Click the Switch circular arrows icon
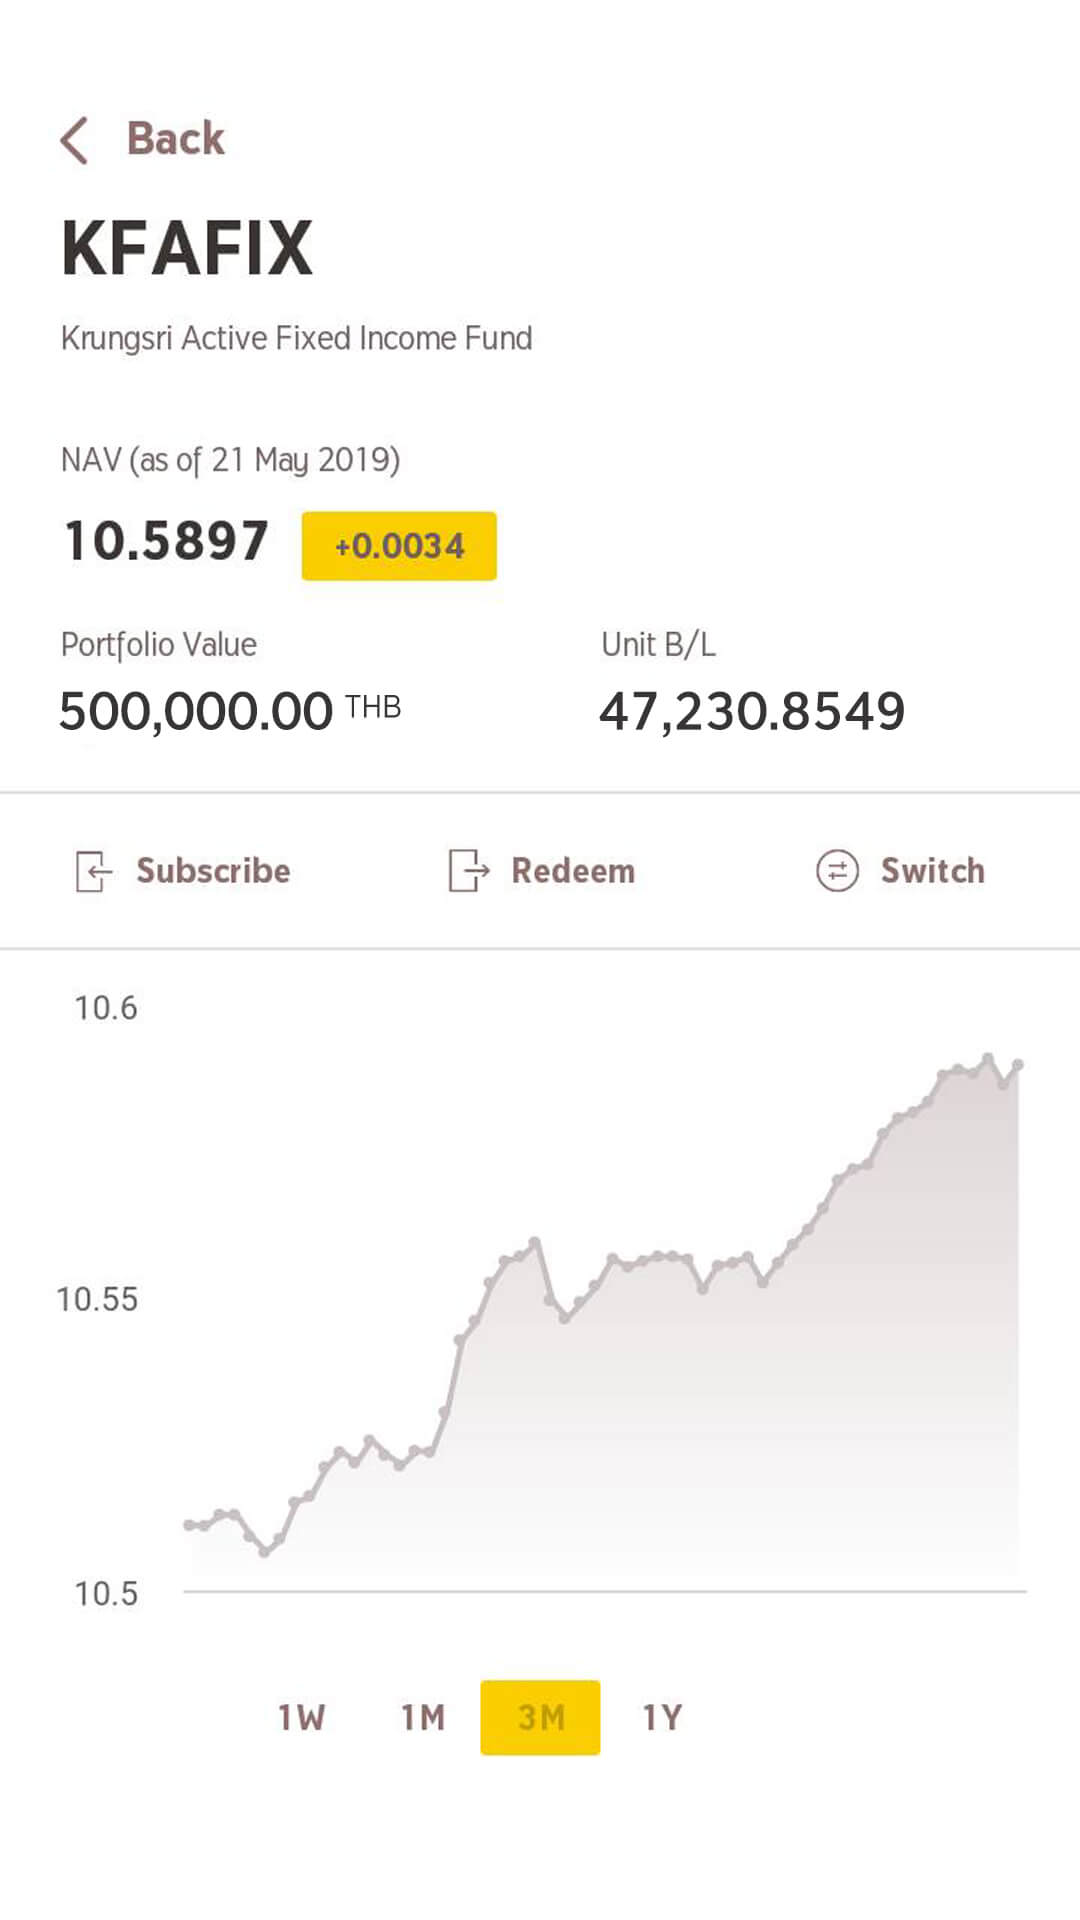 (837, 871)
